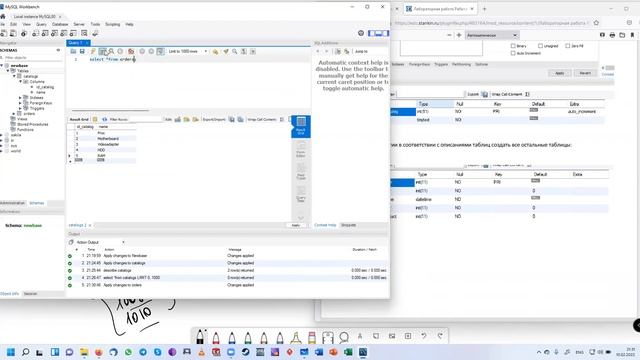Toggle invisible characters display icon
Viewport: 640px width, 360px height.
(x=244, y=51)
